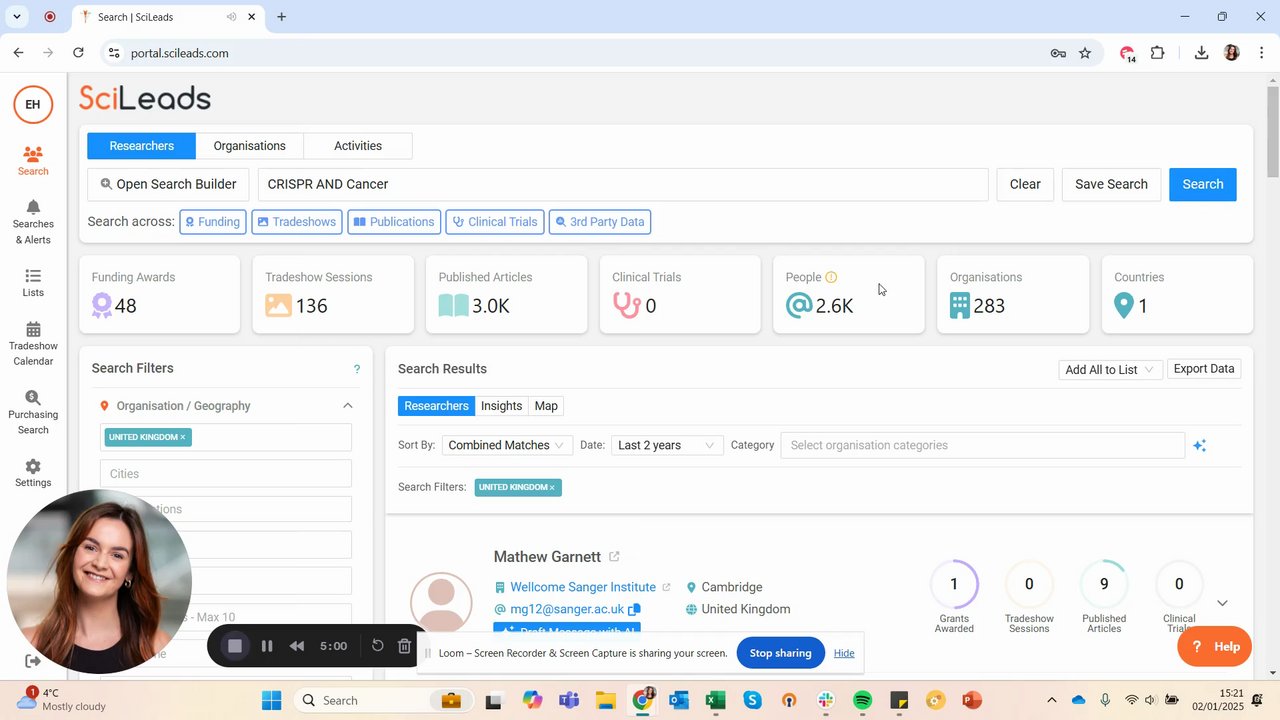Open Mathew Garnett external link icon
Viewport: 1280px width, 720px height.
coord(614,557)
